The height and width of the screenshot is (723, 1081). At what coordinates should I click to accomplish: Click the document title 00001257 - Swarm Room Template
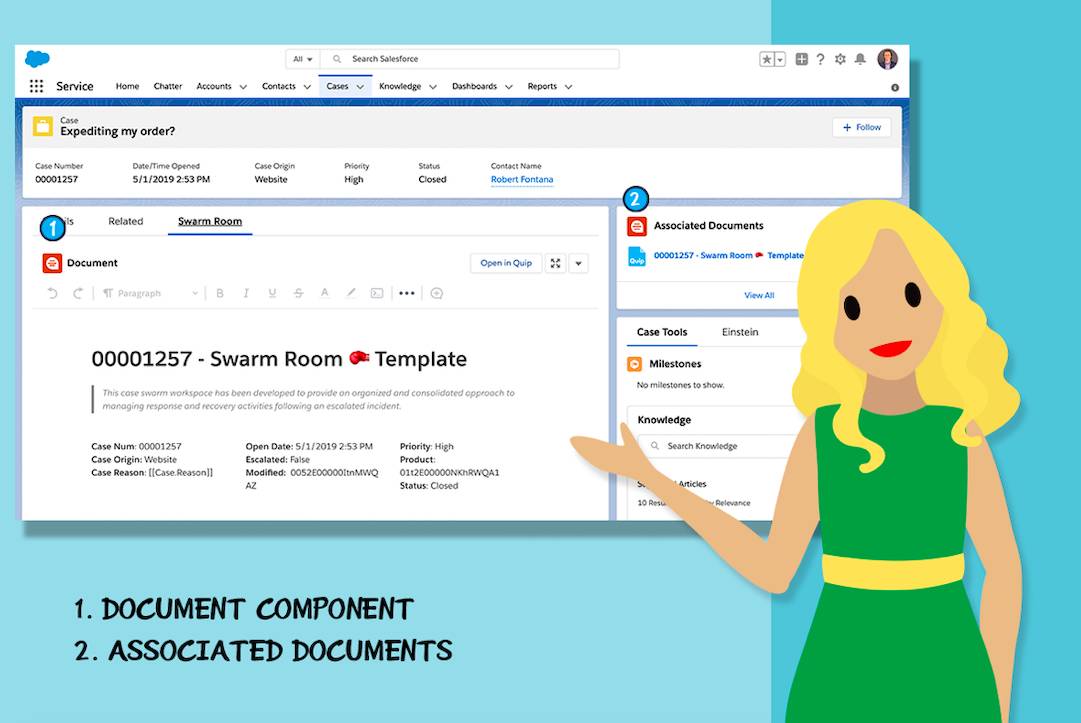(x=279, y=359)
